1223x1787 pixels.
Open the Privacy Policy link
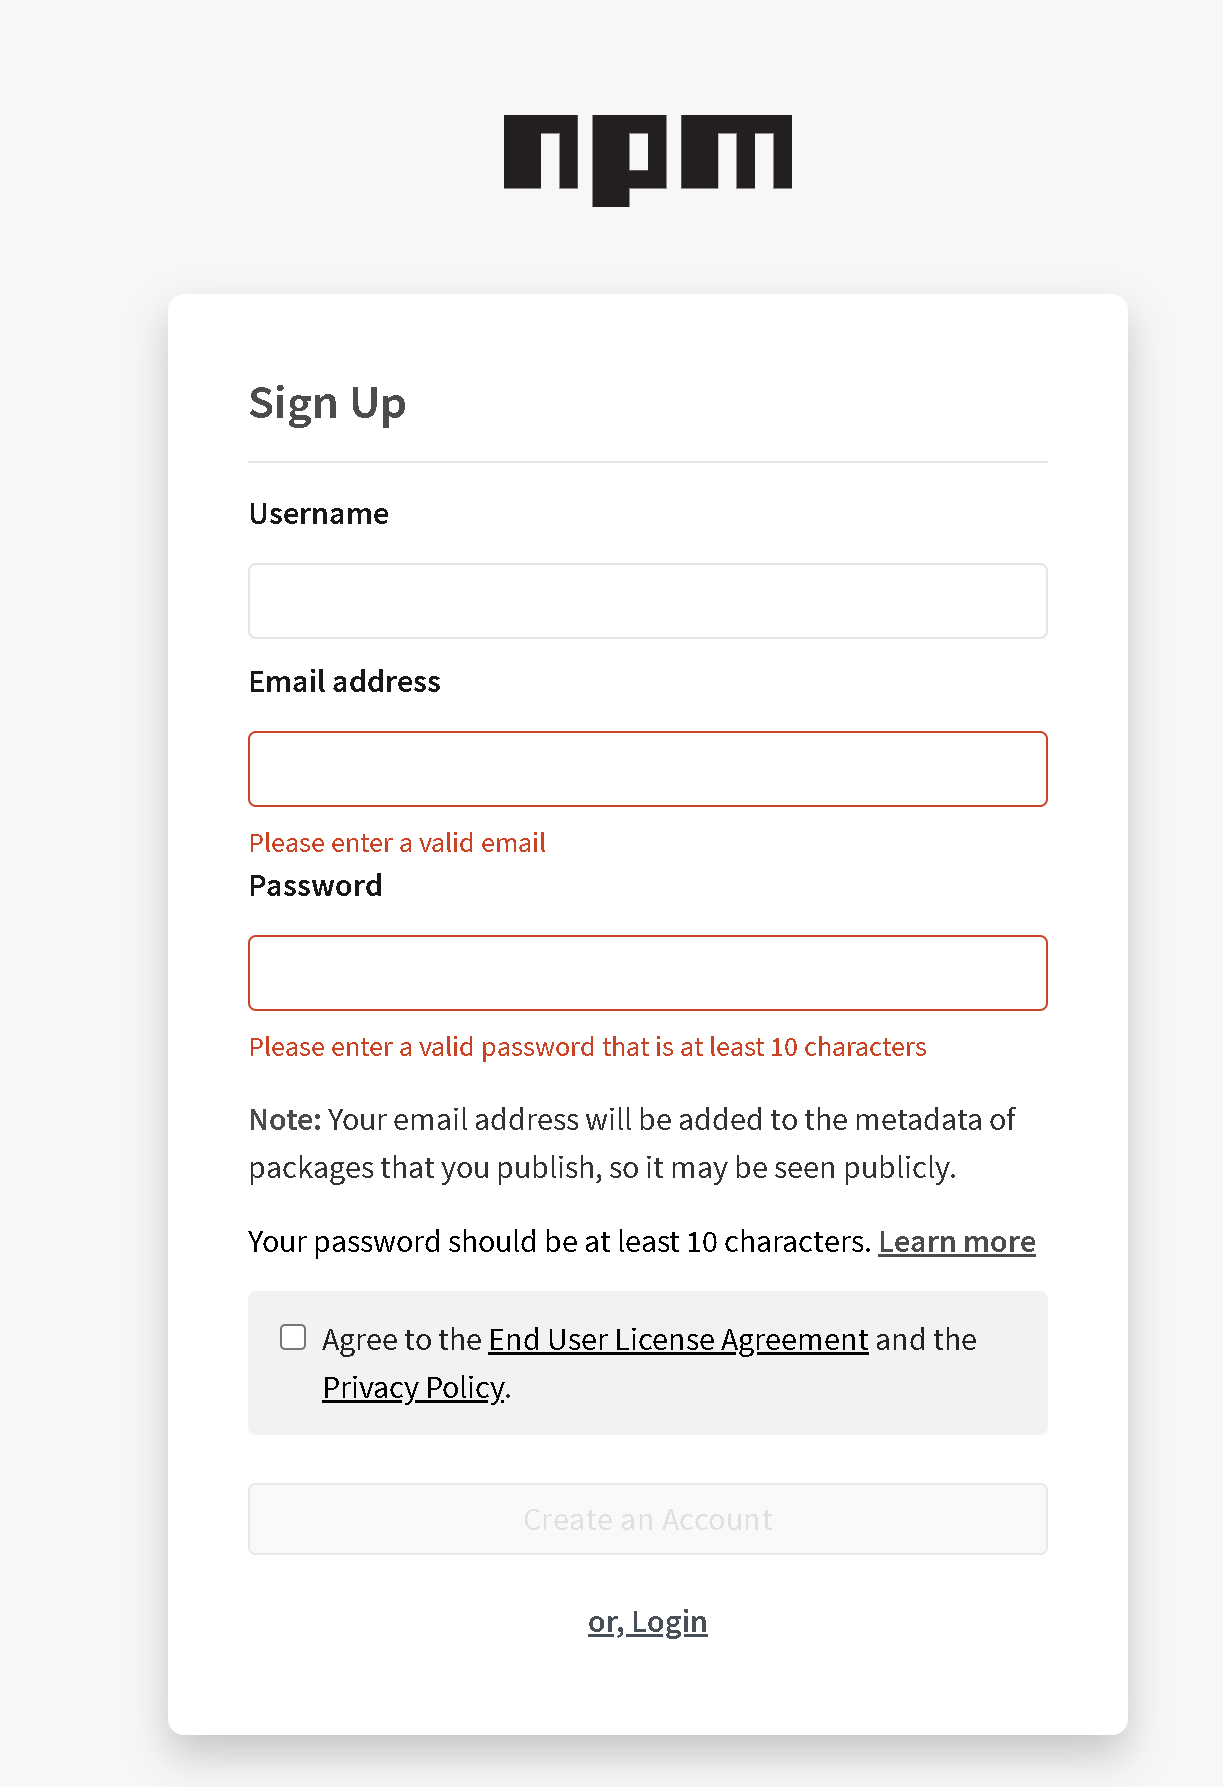(x=413, y=1387)
